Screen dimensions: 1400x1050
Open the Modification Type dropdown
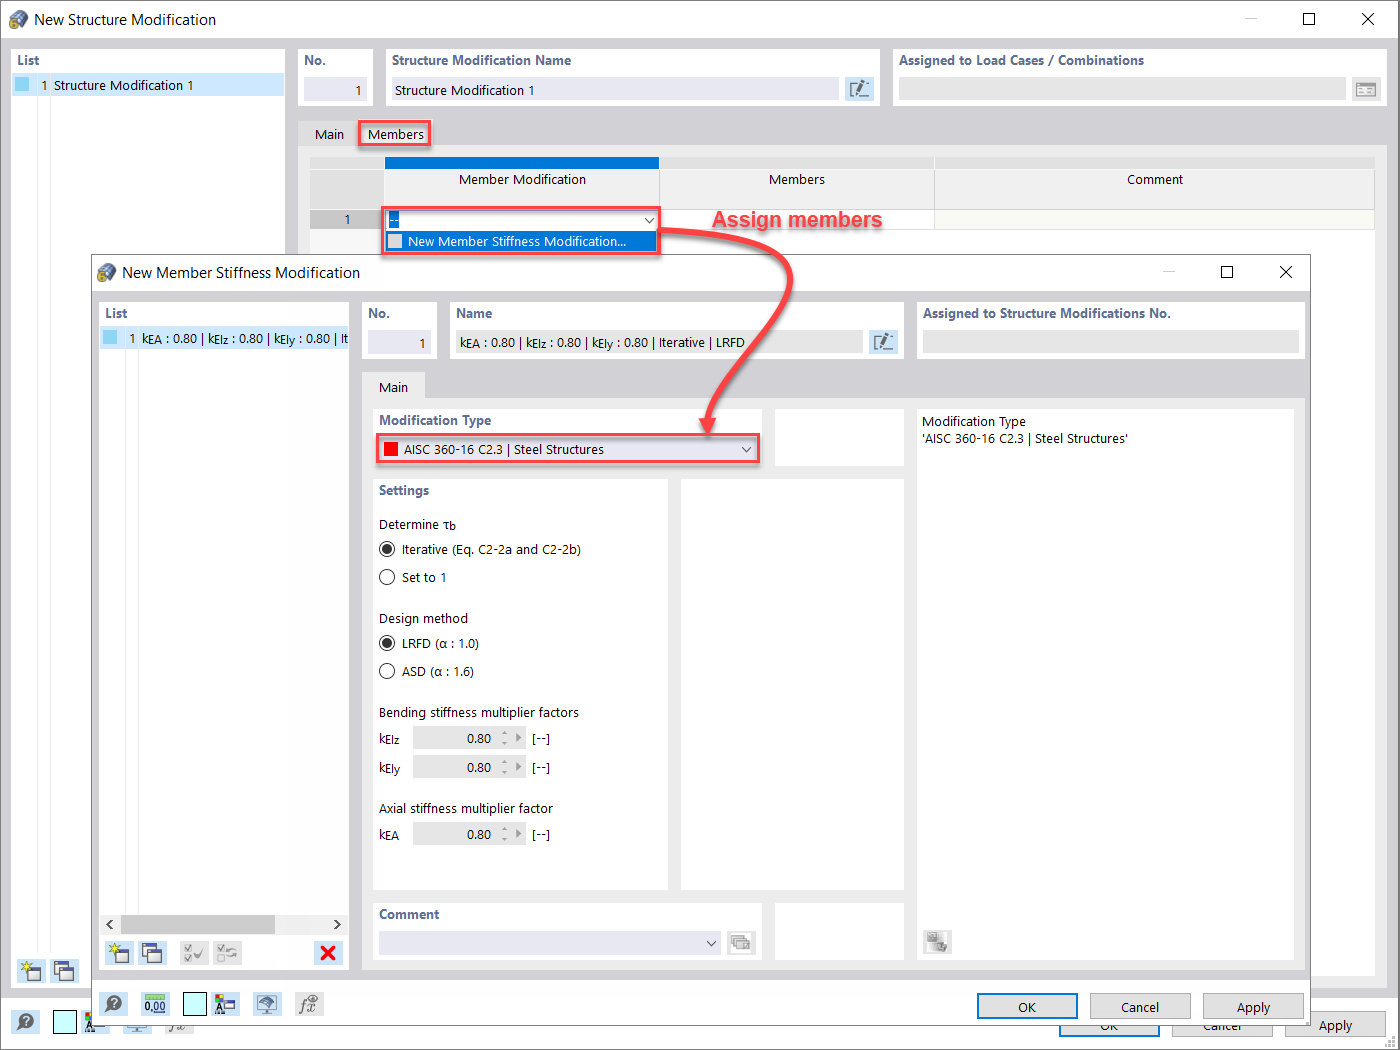click(x=567, y=449)
